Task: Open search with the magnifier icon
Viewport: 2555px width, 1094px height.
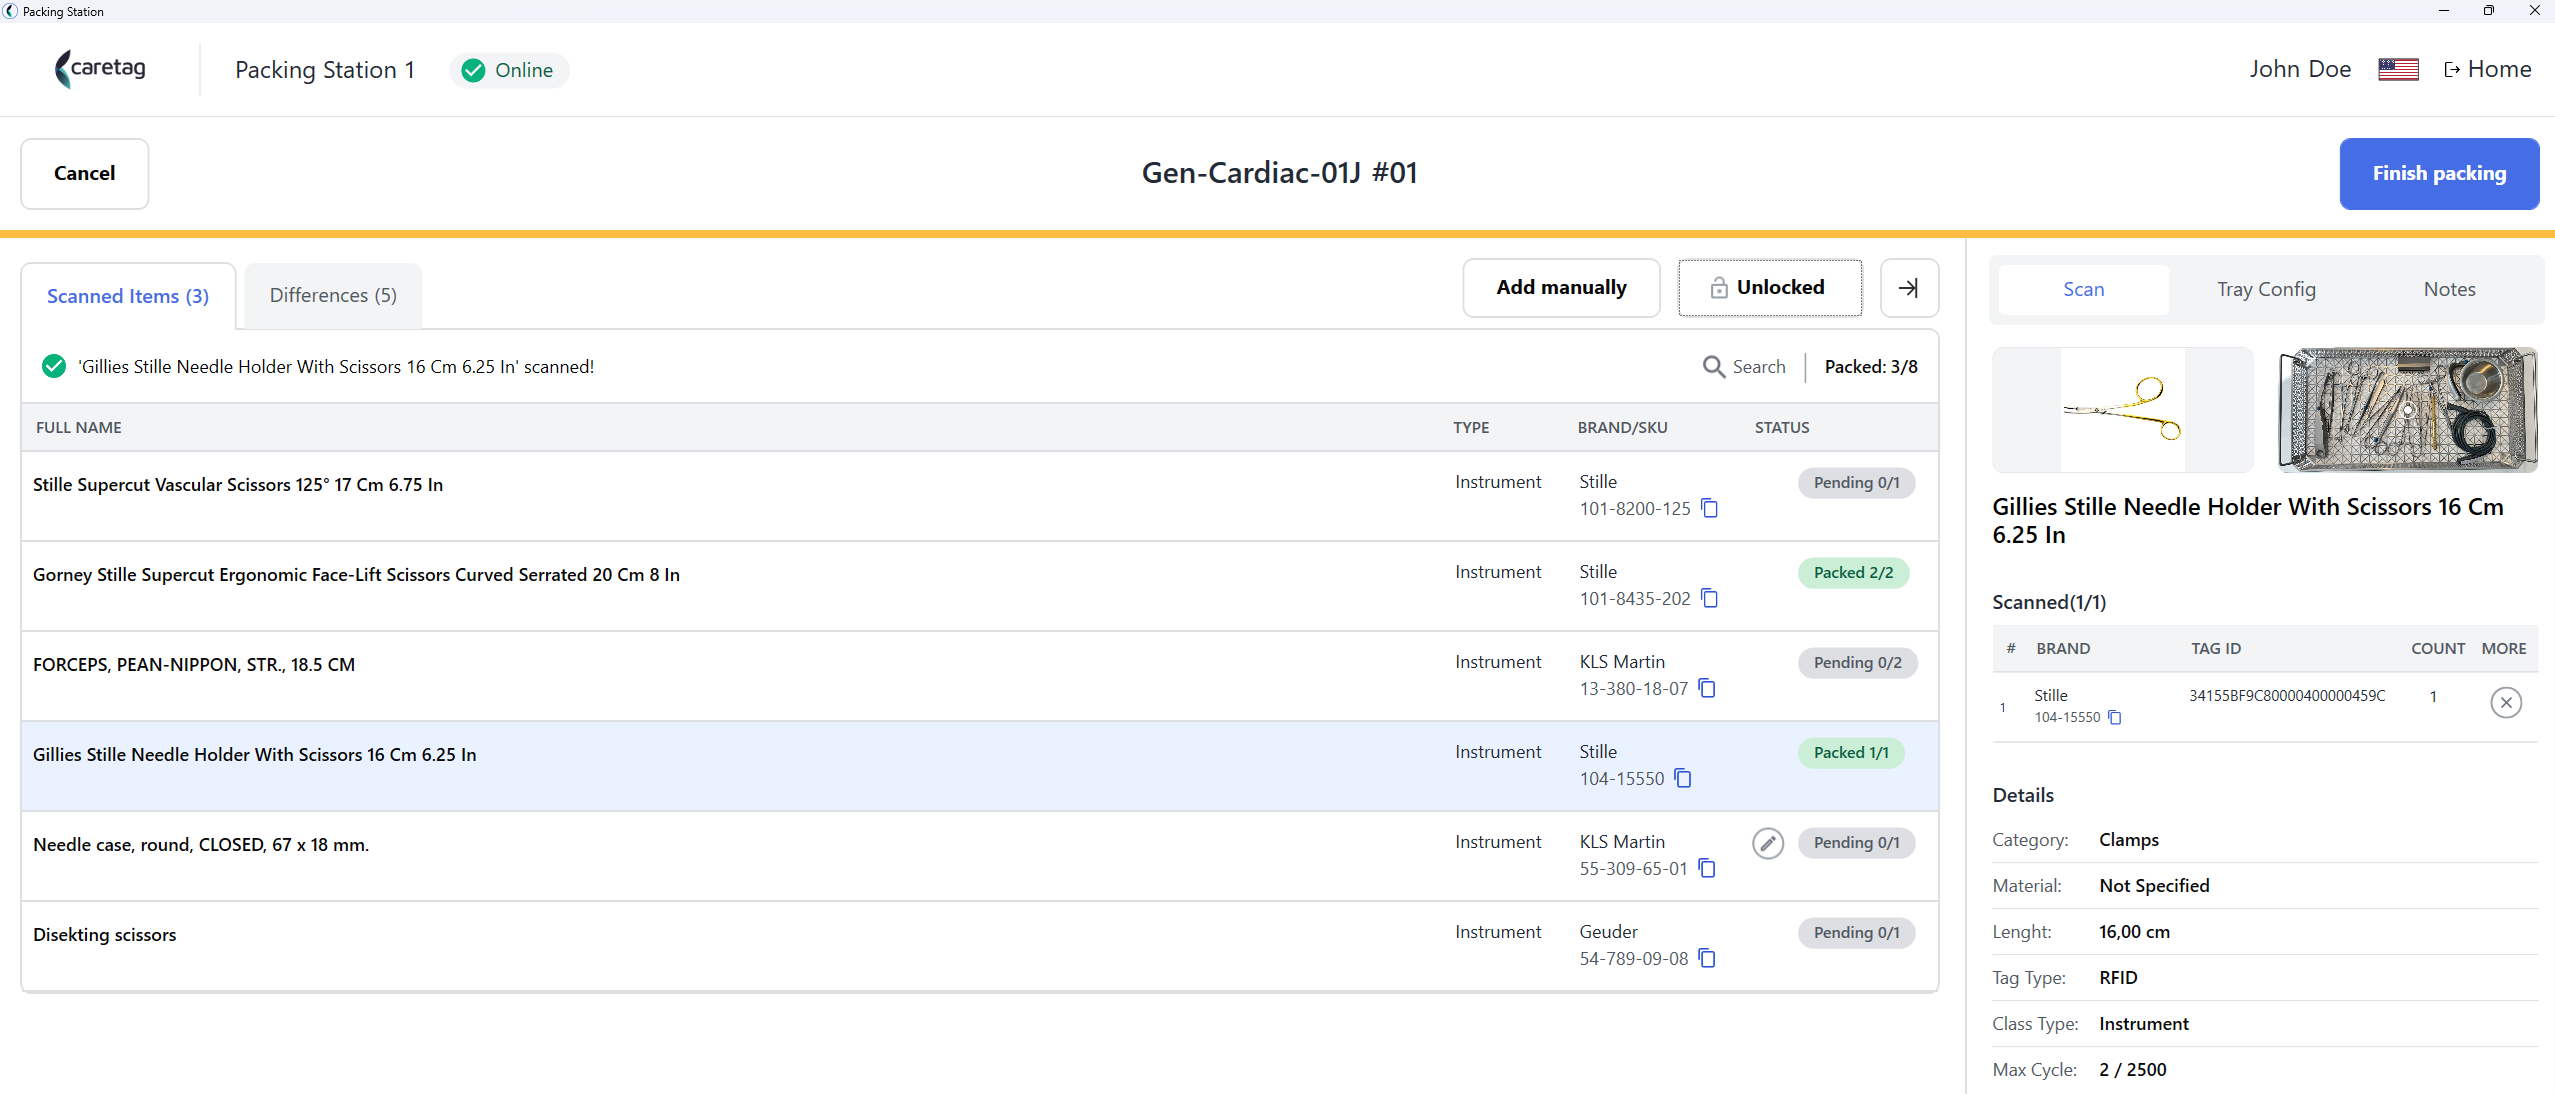Action: (1714, 367)
